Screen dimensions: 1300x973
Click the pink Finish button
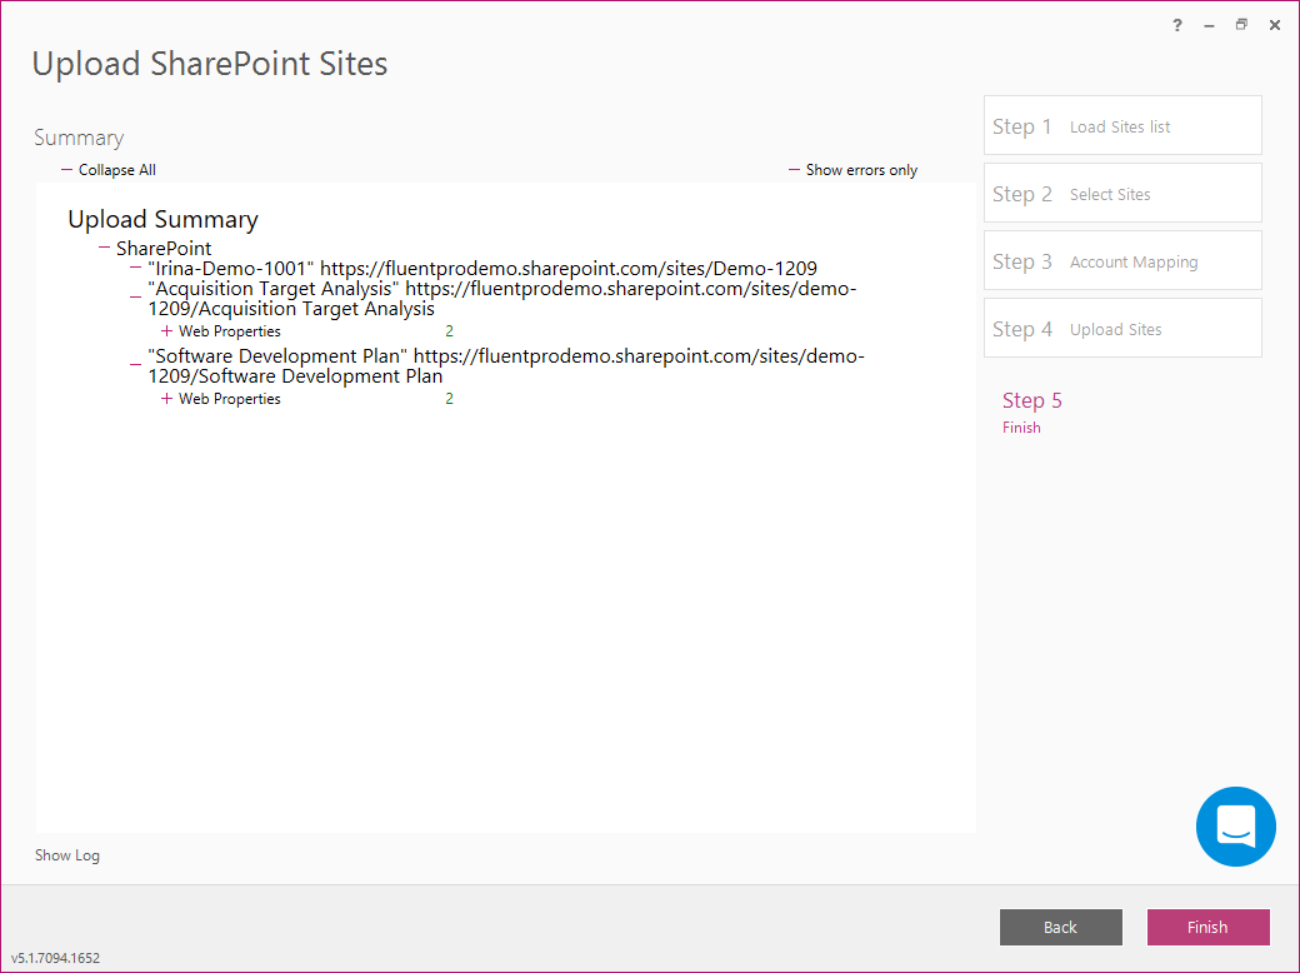tap(1208, 927)
